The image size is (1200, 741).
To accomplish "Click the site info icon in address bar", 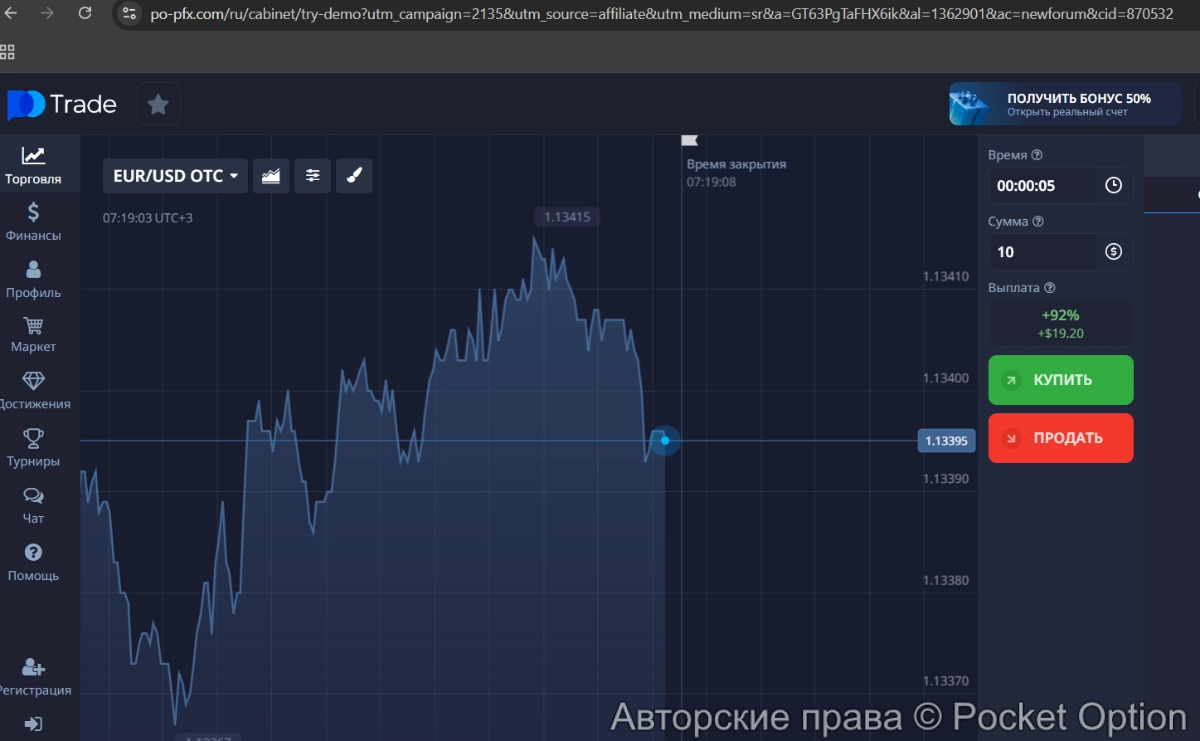I will click(129, 13).
